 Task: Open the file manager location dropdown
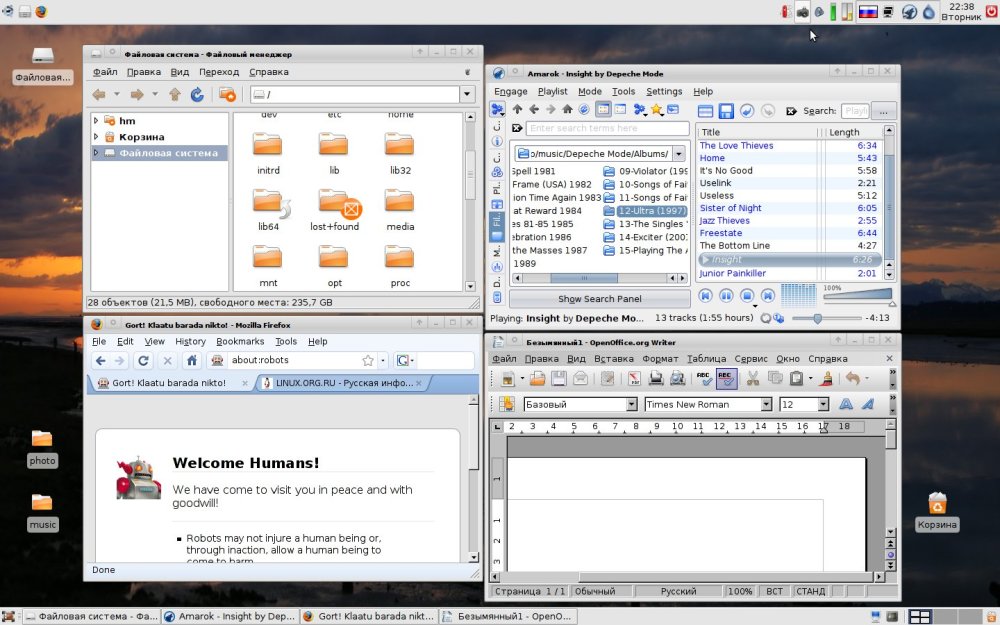[467, 94]
